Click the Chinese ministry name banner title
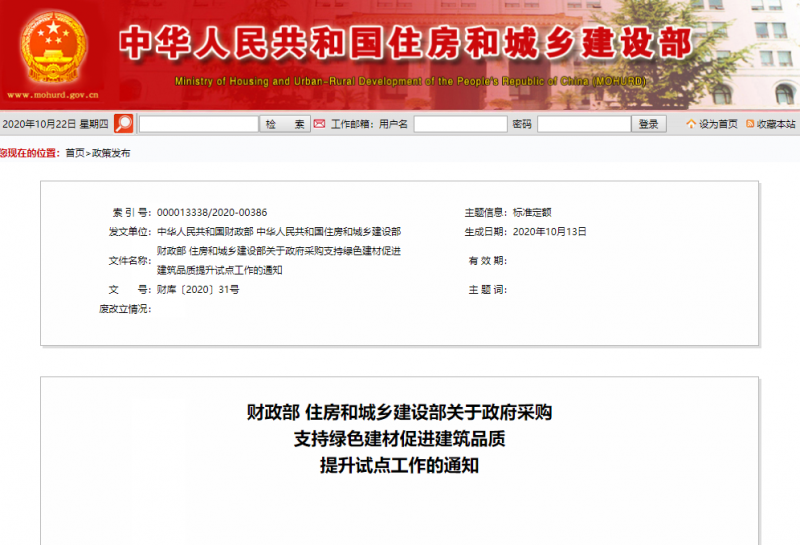The width and height of the screenshot is (800, 545). click(406, 42)
